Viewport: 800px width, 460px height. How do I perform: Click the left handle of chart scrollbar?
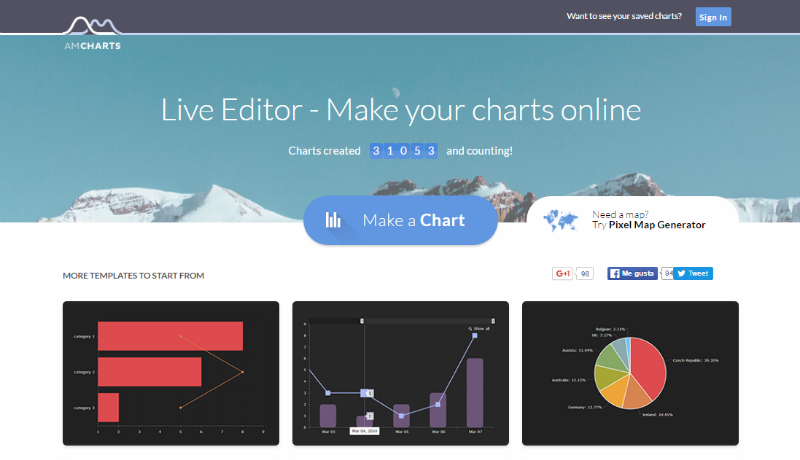(x=362, y=321)
